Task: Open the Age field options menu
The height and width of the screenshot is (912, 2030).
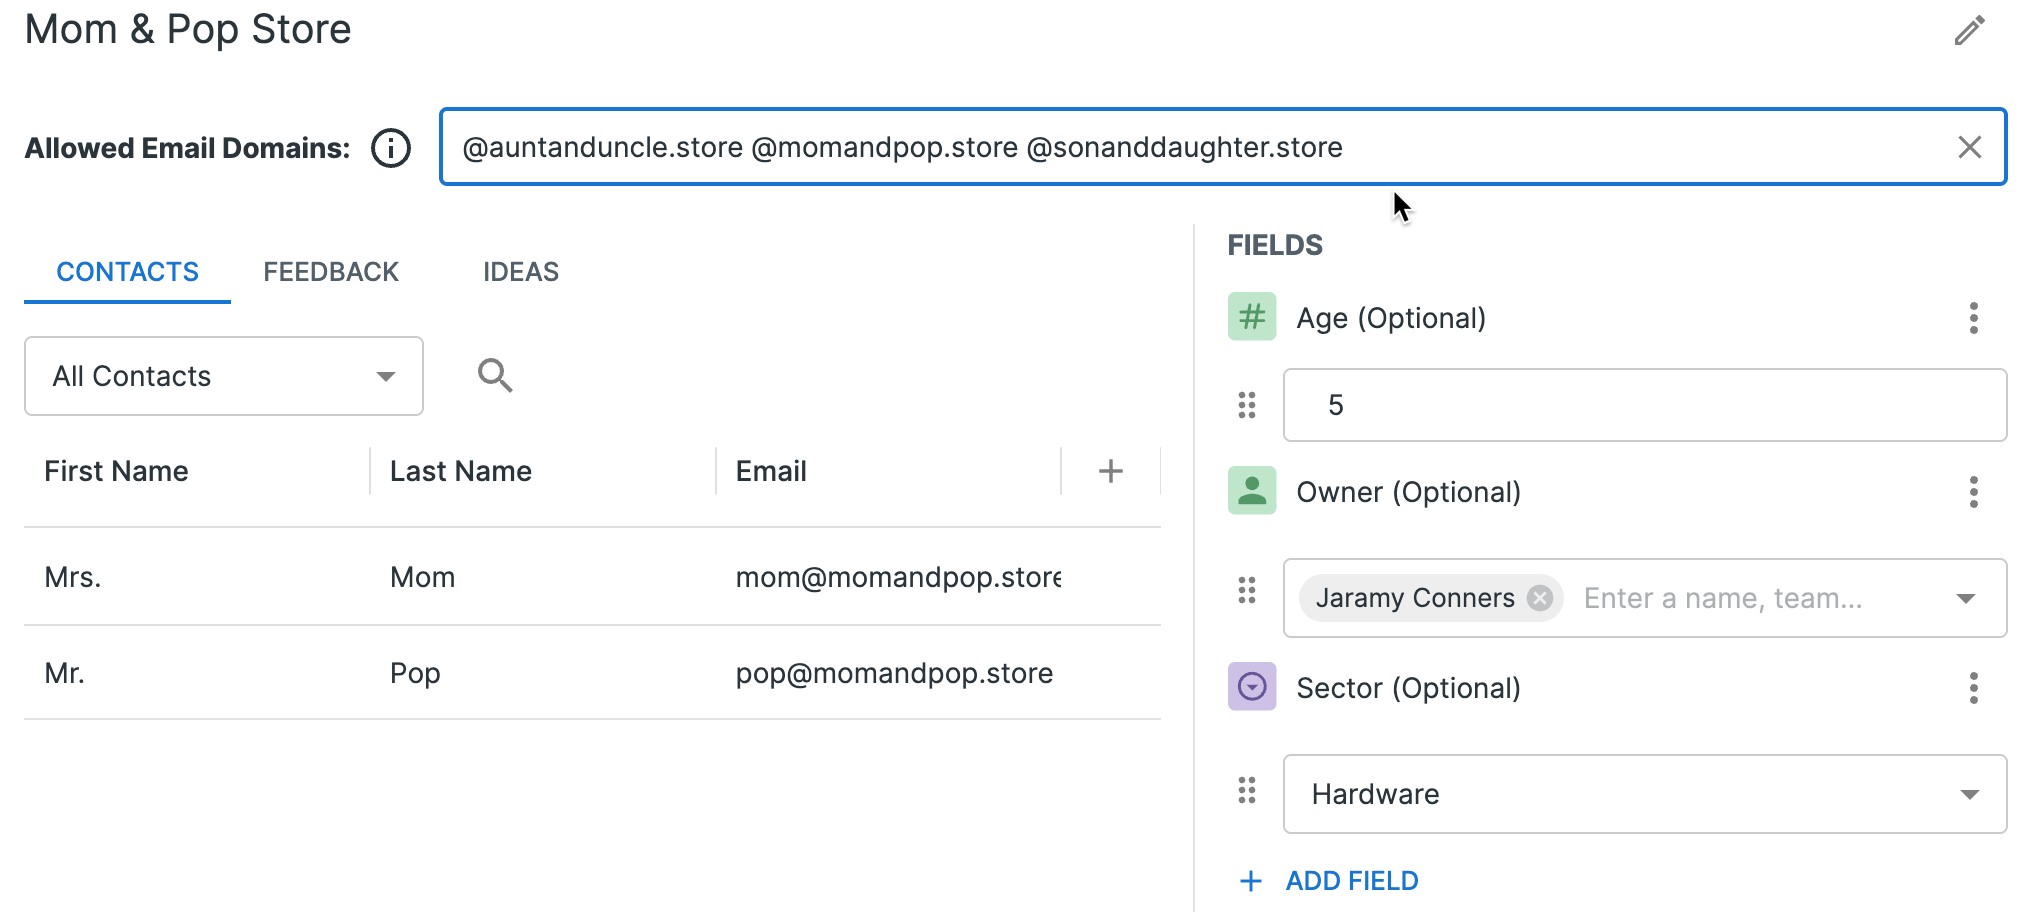Action: [x=1973, y=318]
